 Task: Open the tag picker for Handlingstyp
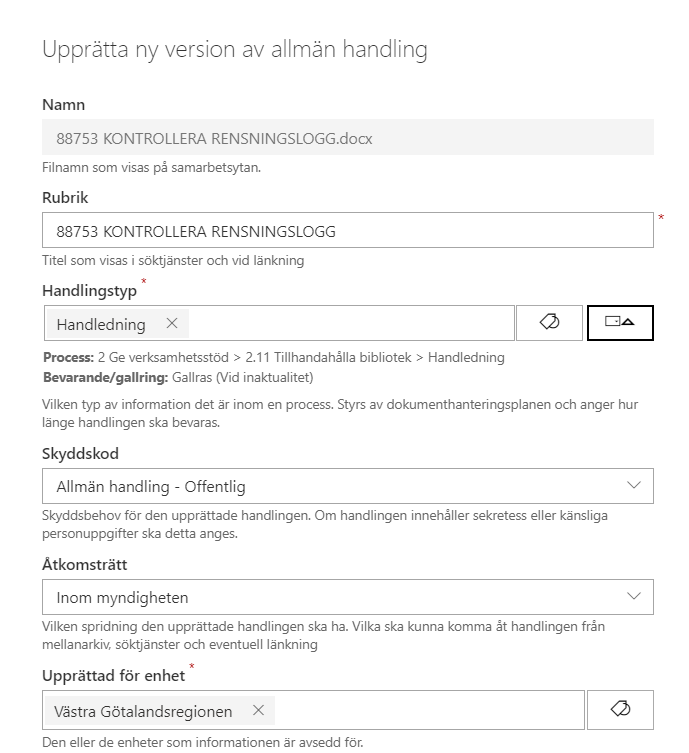point(548,322)
